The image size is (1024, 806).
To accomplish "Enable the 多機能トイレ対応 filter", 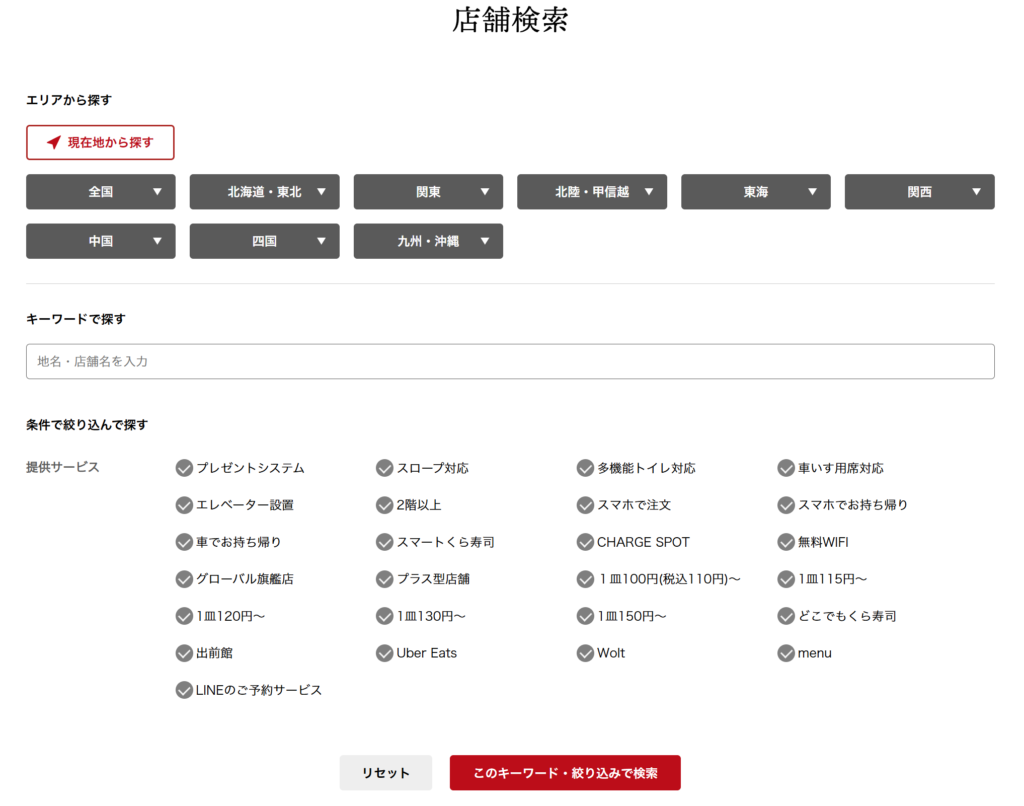I will (x=585, y=467).
